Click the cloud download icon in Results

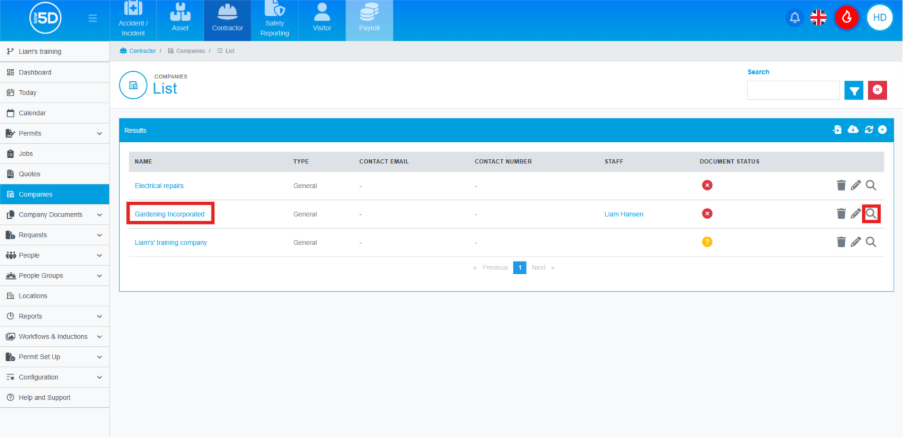tap(853, 130)
